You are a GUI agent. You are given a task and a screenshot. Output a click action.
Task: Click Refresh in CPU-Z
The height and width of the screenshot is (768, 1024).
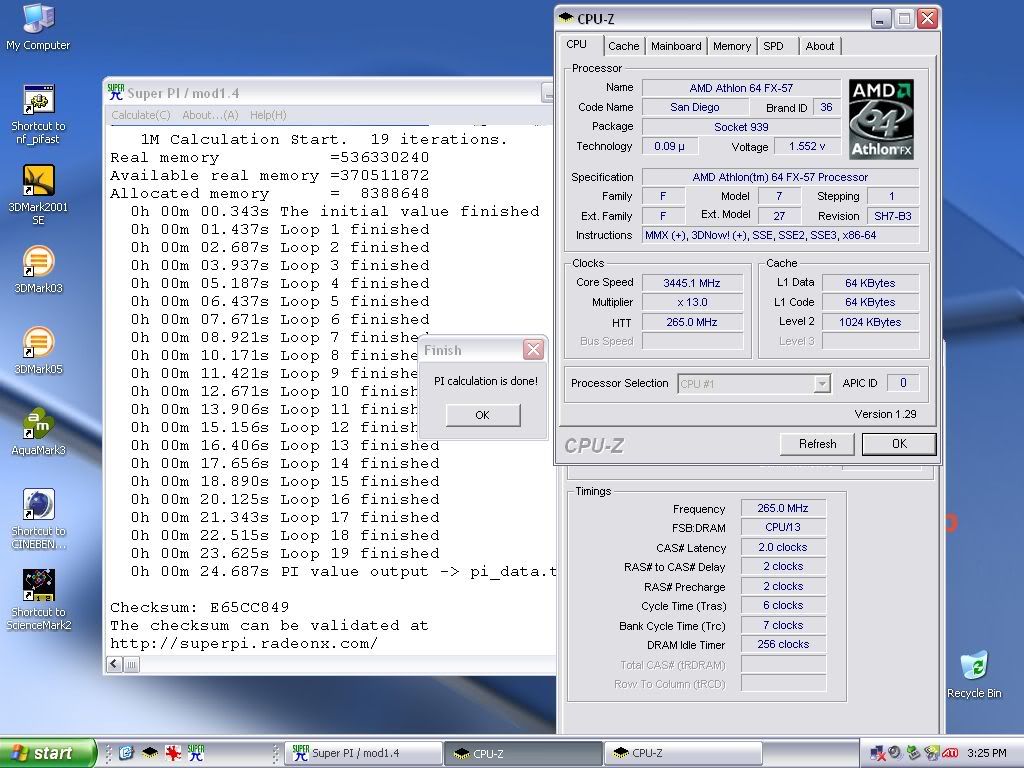[x=817, y=444]
